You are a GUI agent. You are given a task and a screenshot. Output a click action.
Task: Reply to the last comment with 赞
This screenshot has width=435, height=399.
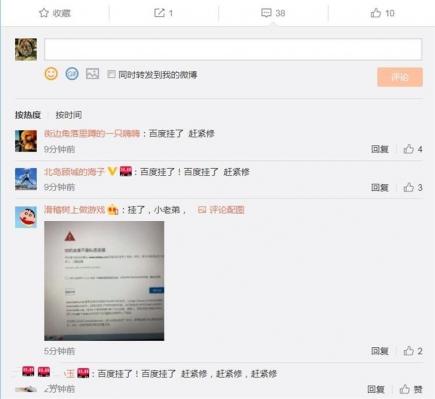pyautogui.click(x=376, y=389)
